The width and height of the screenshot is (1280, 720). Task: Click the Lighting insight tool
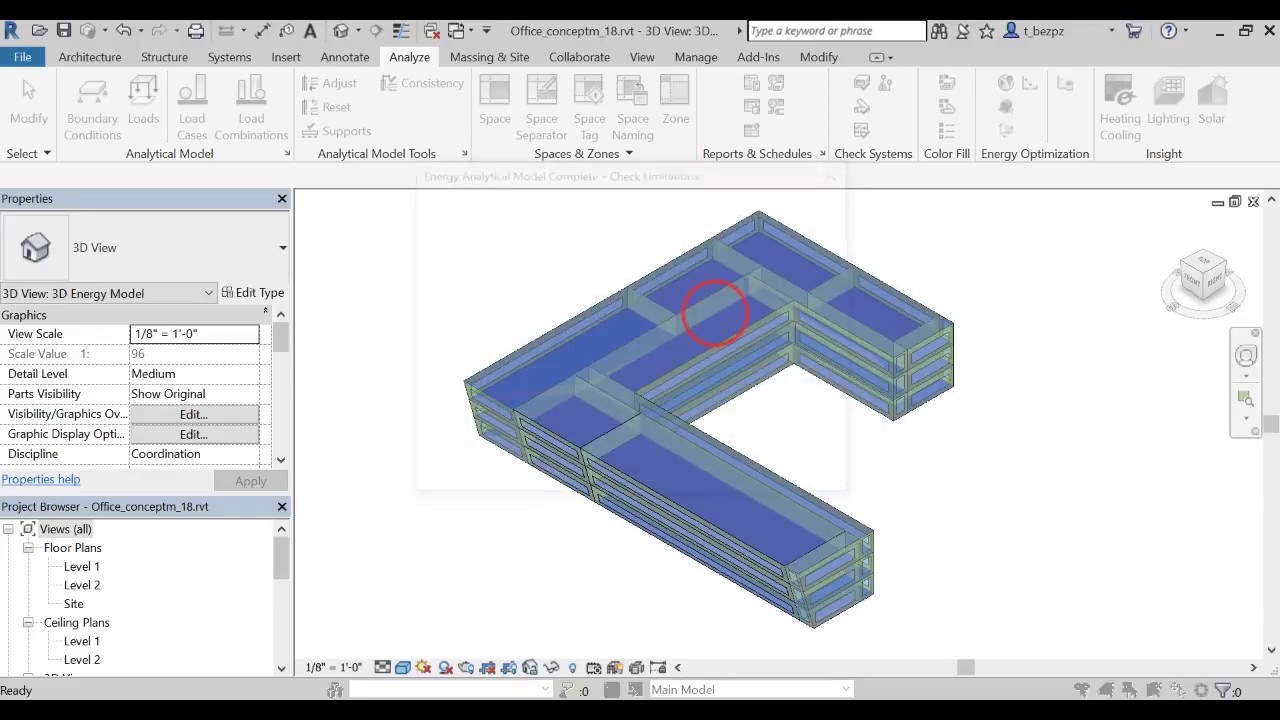(x=1168, y=100)
